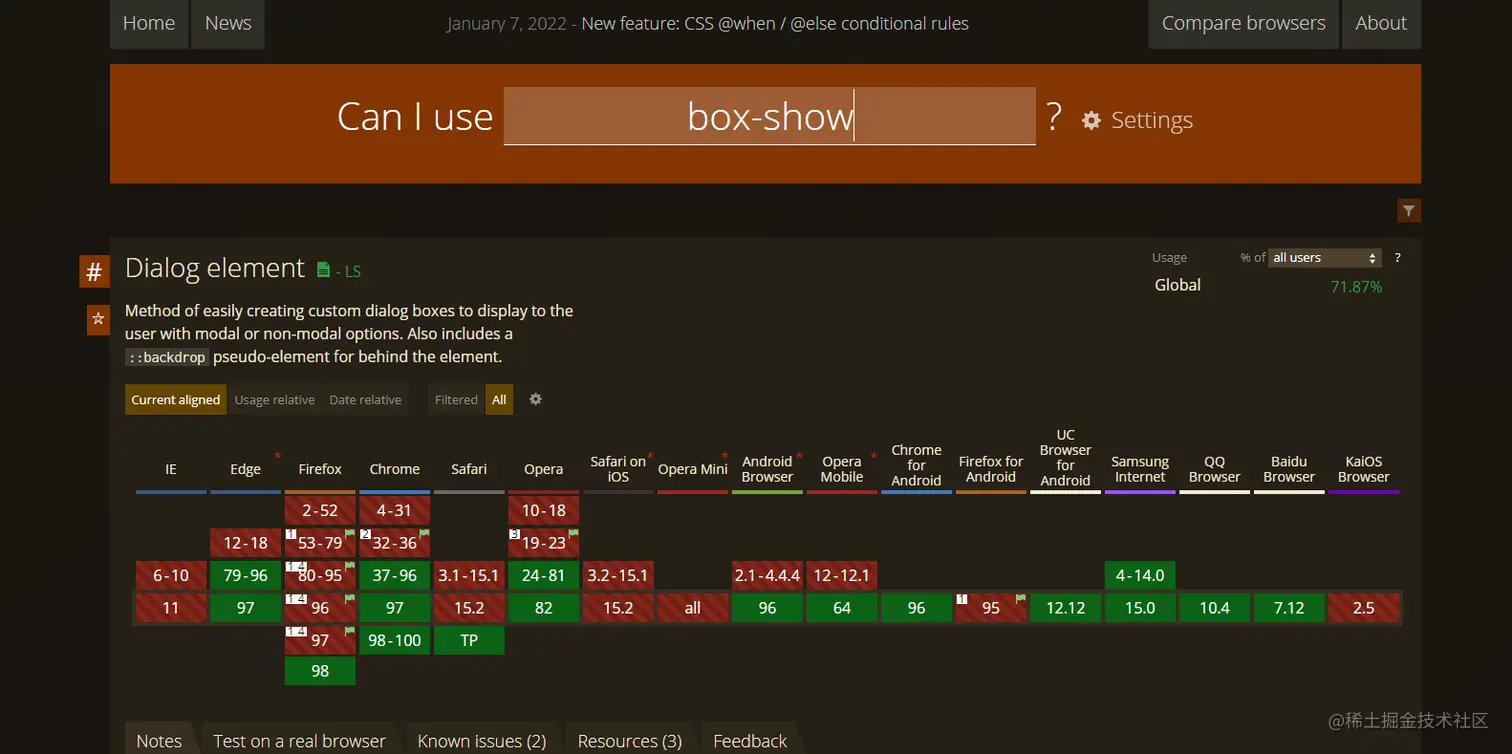This screenshot has width=1512, height=754.
Task: Open the CSS @when / @else news link
Action: click(x=775, y=23)
